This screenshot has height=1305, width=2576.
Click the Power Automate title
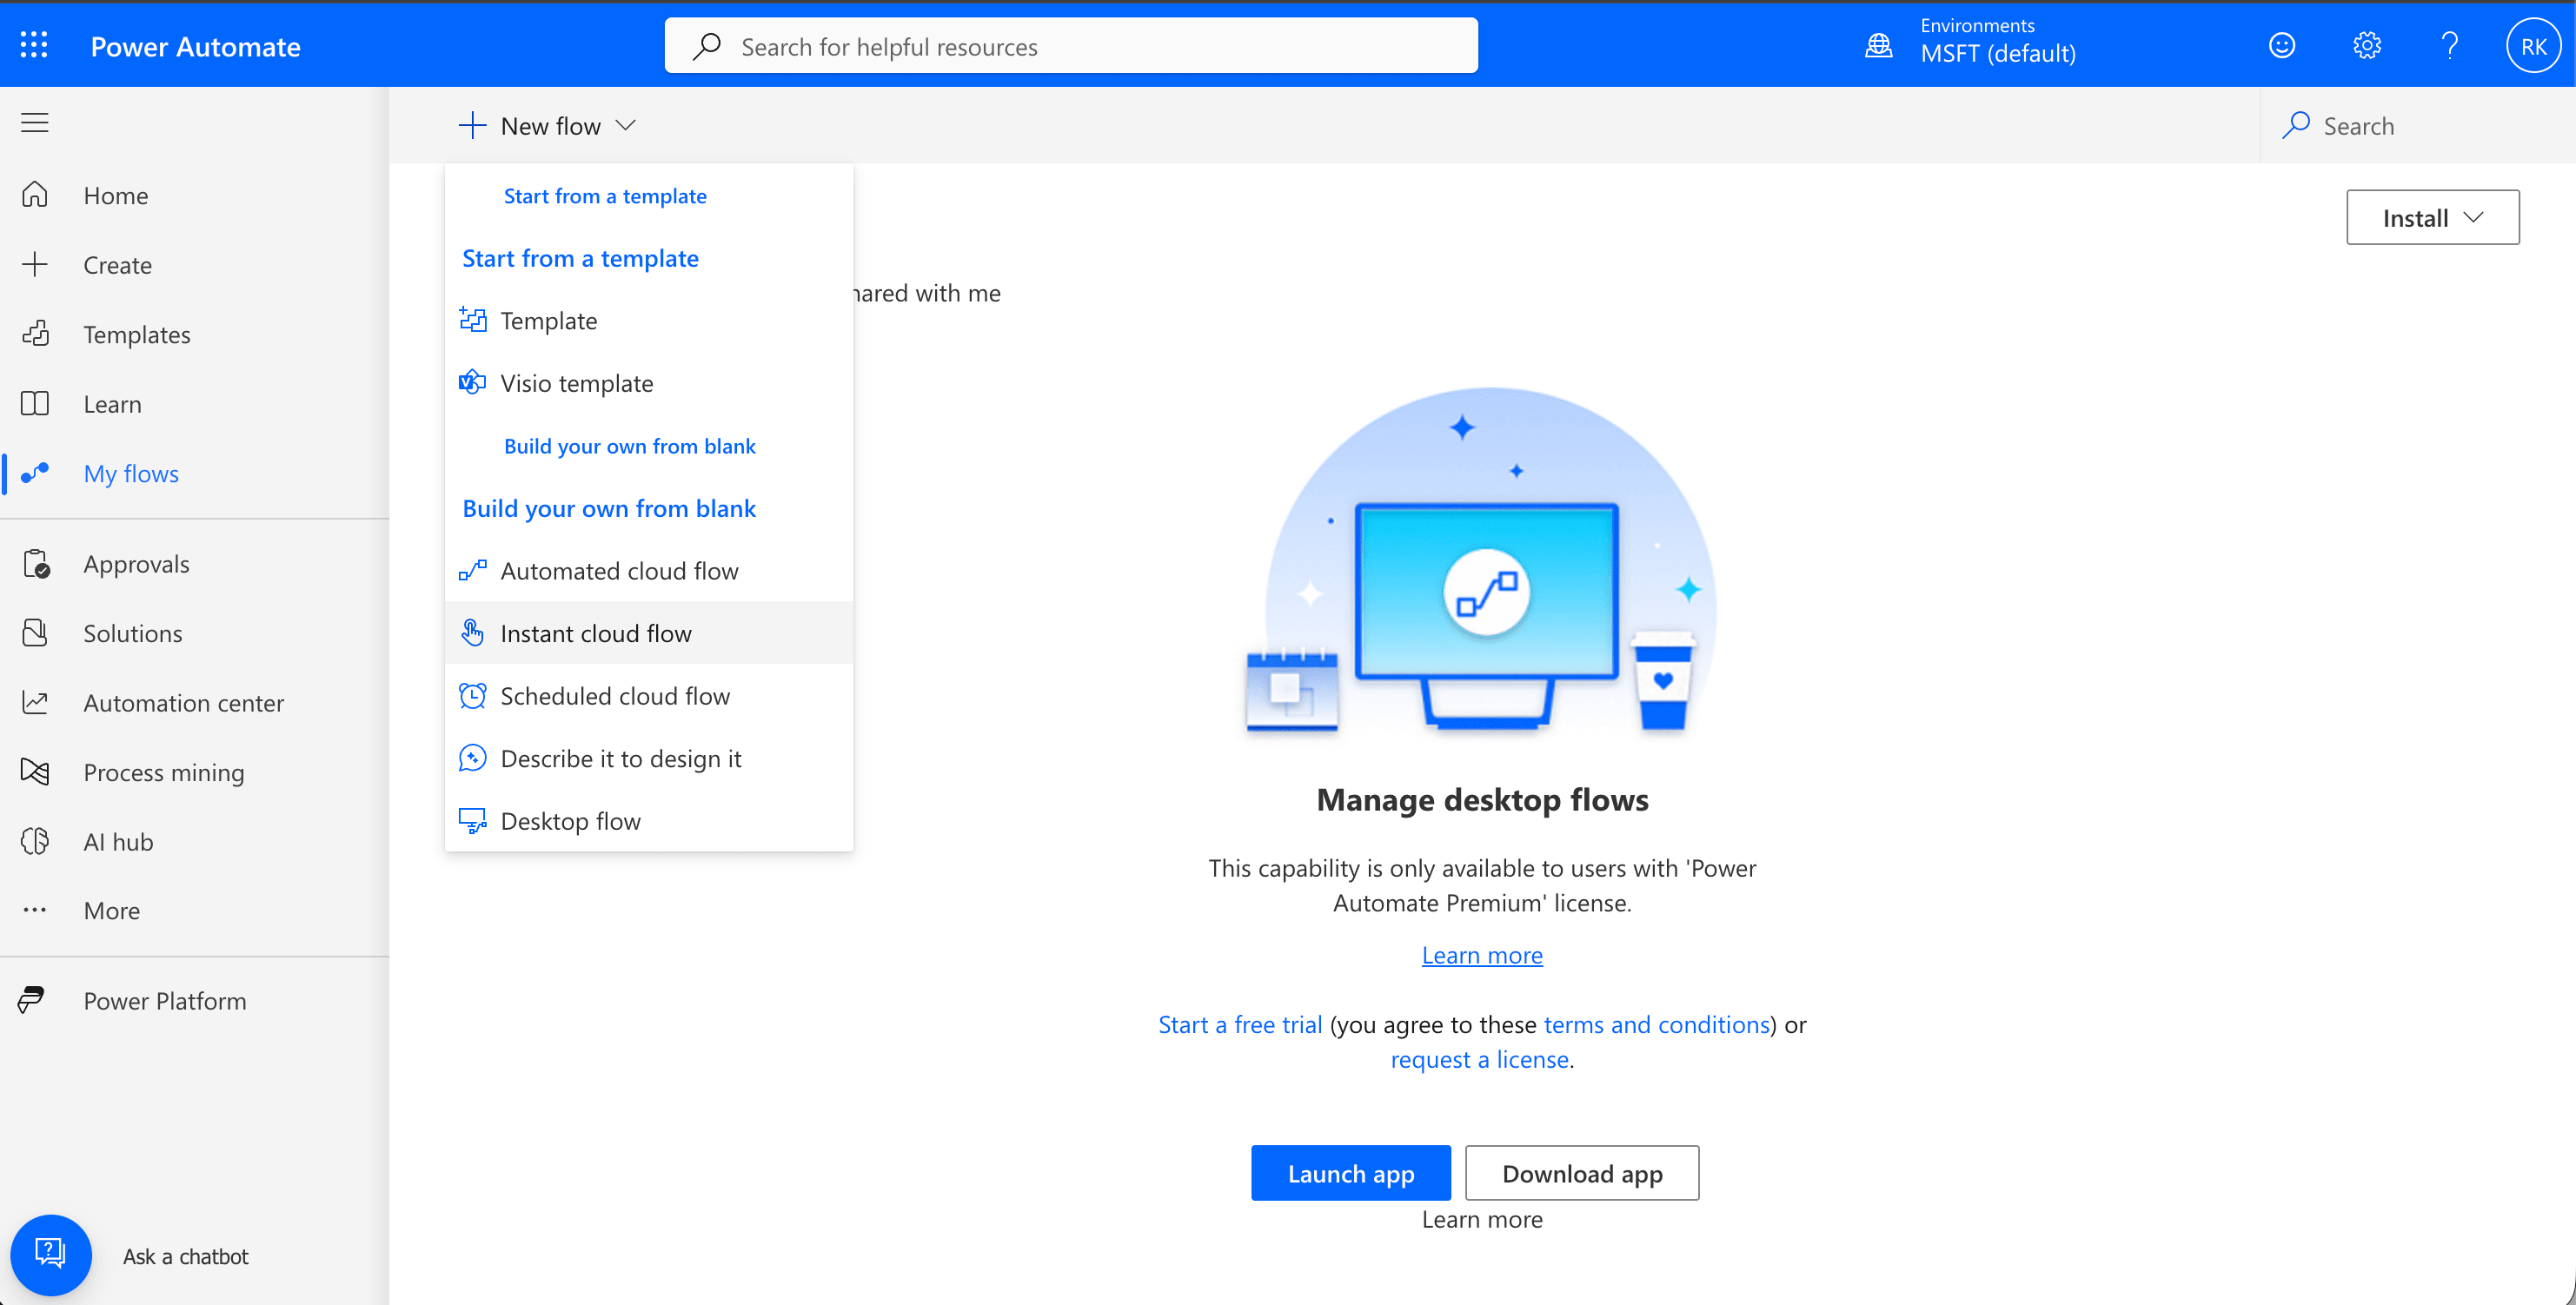tap(195, 46)
